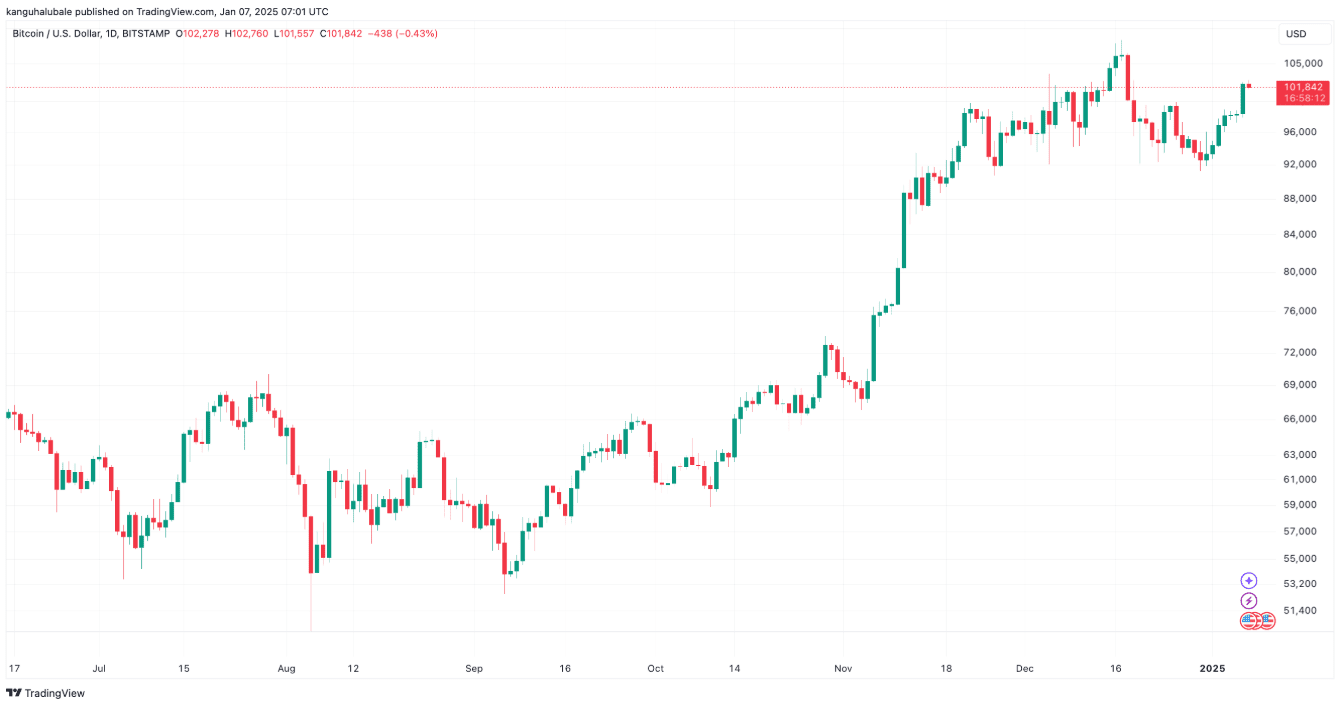Select the Dec label on the time axis

[1026, 668]
